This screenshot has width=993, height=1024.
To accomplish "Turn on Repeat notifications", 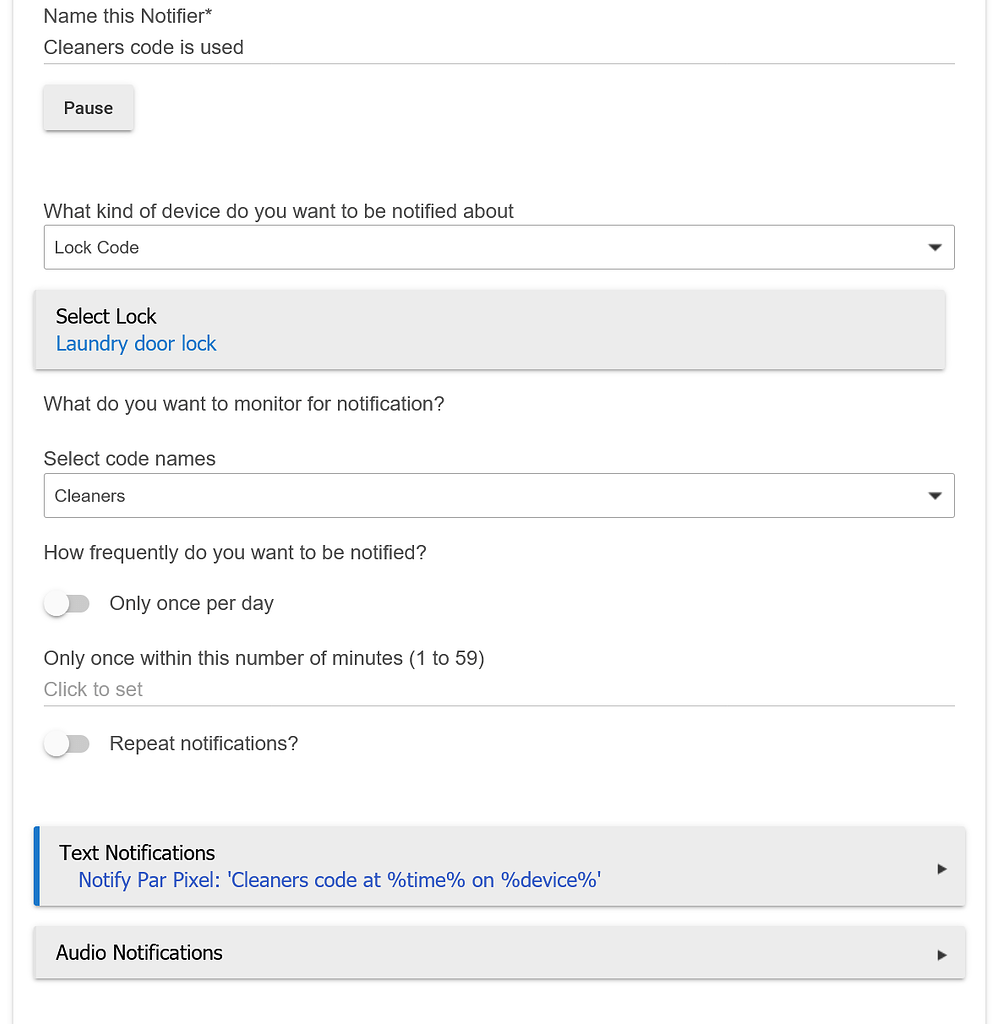I will tap(66, 743).
